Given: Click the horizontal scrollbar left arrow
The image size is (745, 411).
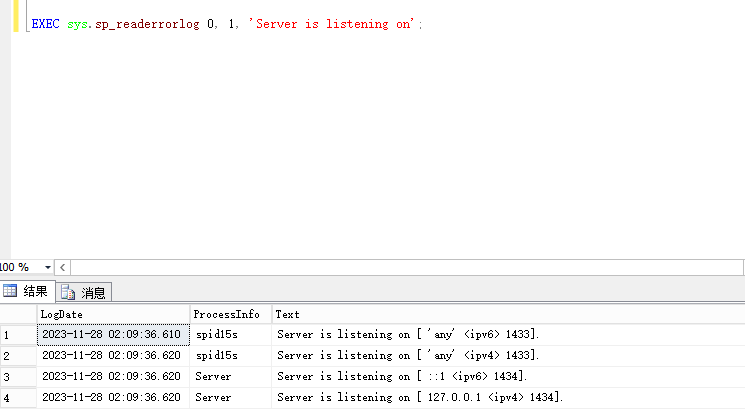Looking at the screenshot, I should [62, 268].
